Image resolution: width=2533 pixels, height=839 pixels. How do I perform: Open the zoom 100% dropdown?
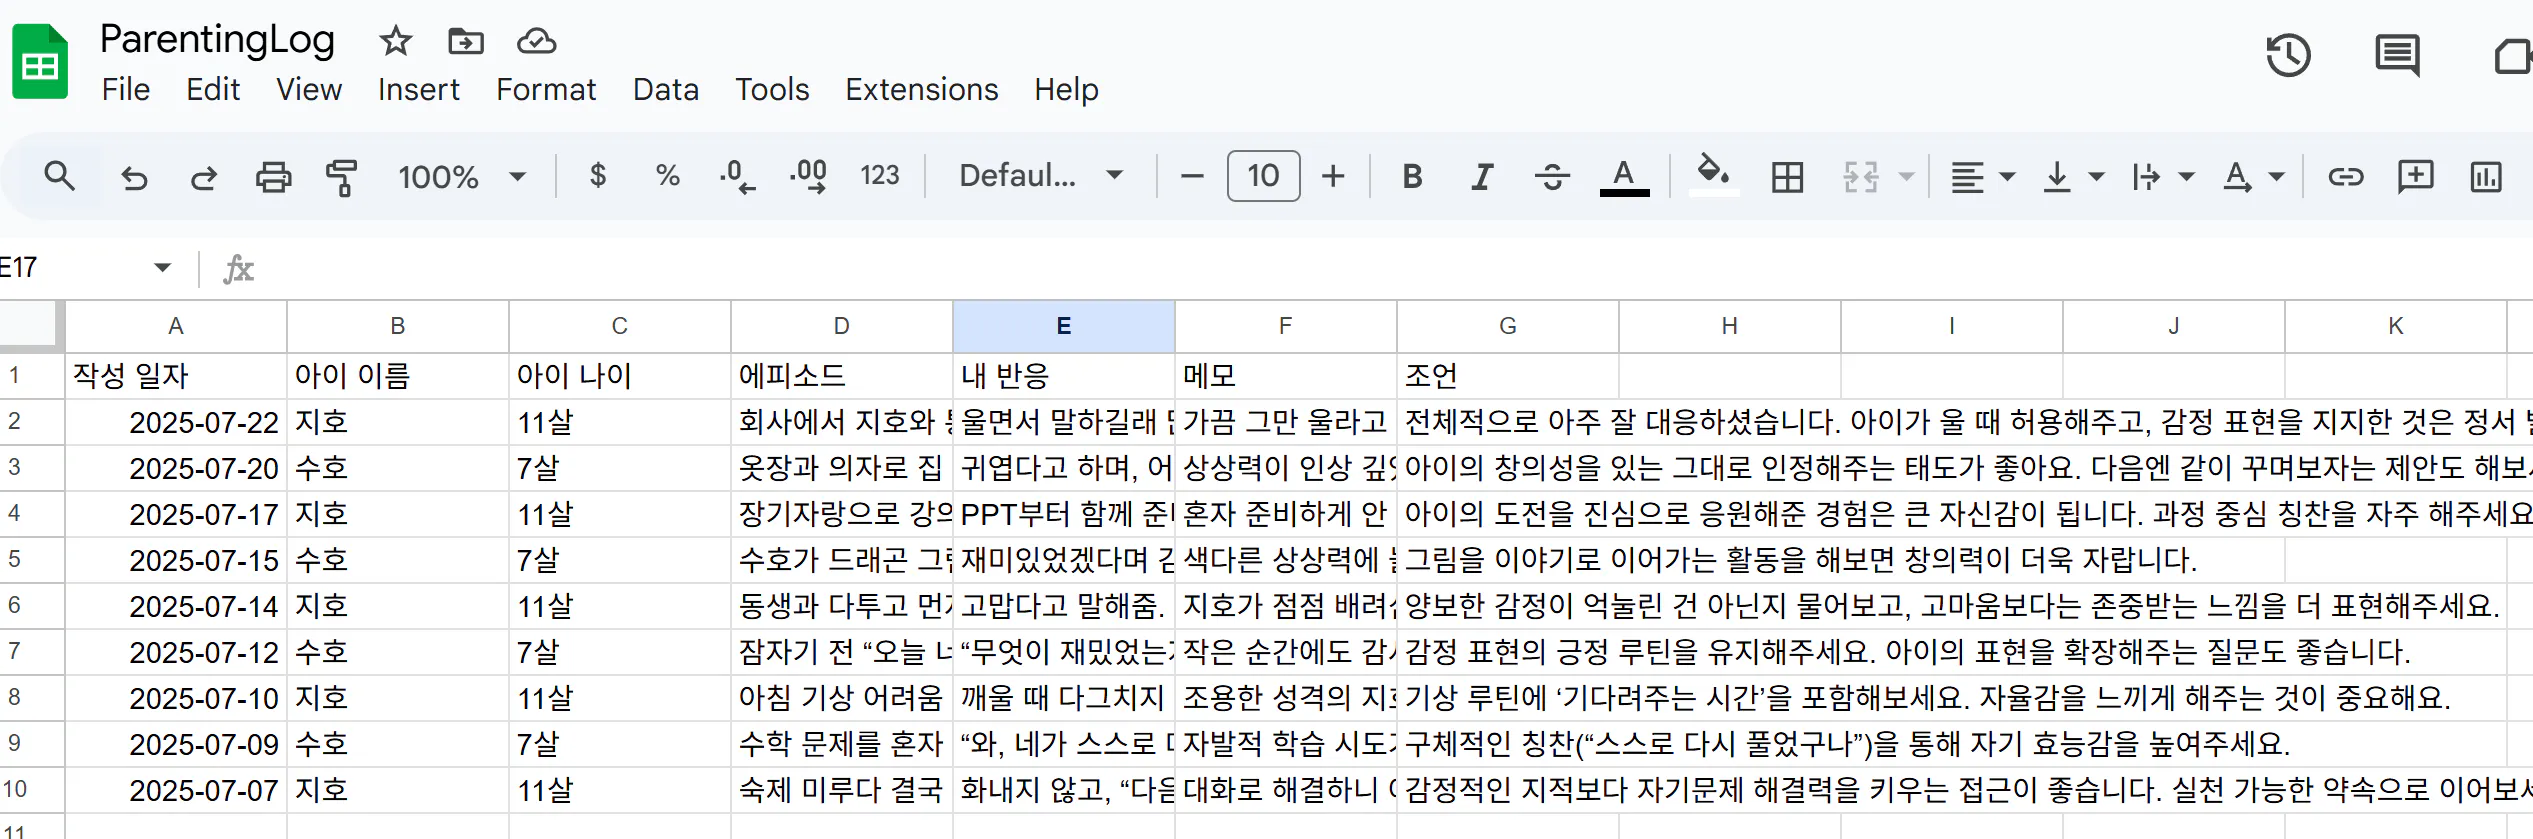tap(461, 177)
